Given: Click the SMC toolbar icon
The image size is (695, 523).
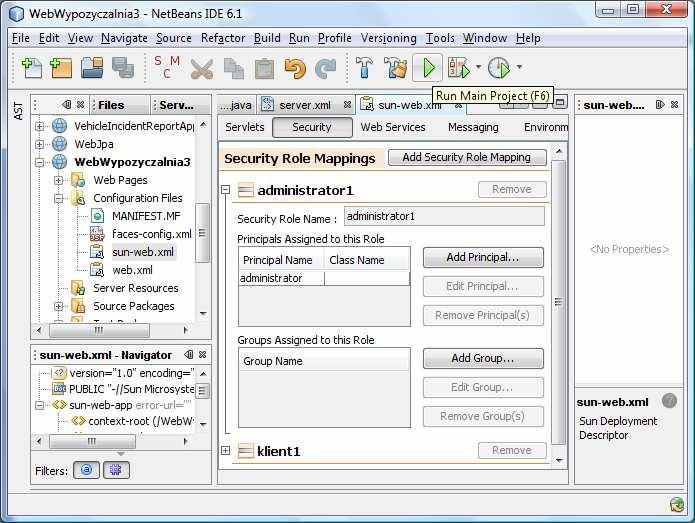Looking at the screenshot, I should coord(167,67).
